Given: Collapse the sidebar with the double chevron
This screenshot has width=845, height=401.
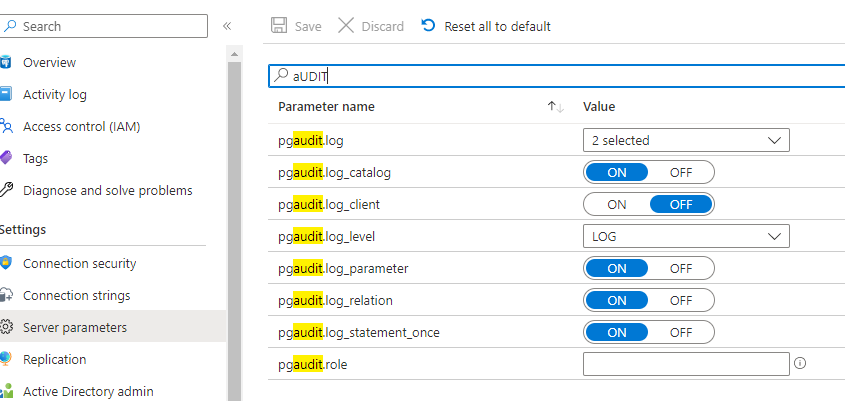Looking at the screenshot, I should [x=227, y=26].
